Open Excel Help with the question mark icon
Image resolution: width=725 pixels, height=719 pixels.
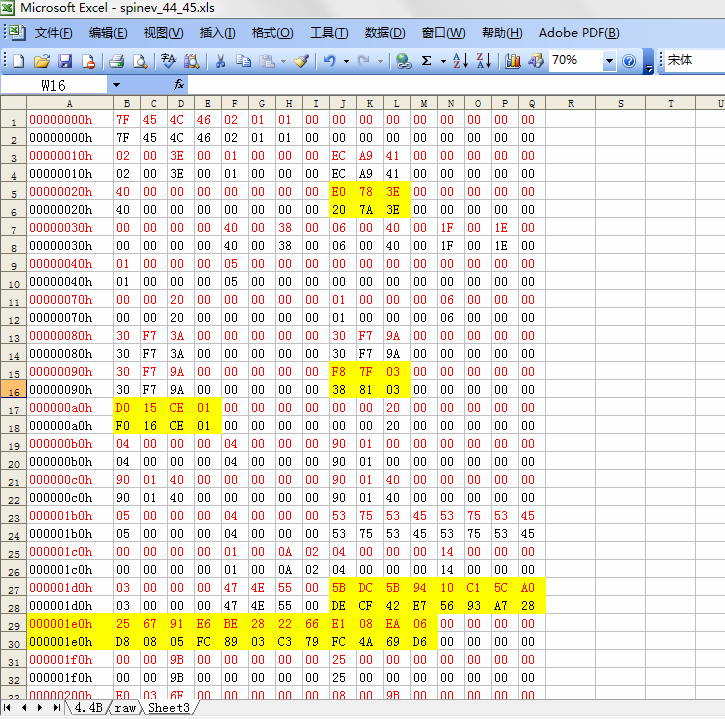[629, 61]
